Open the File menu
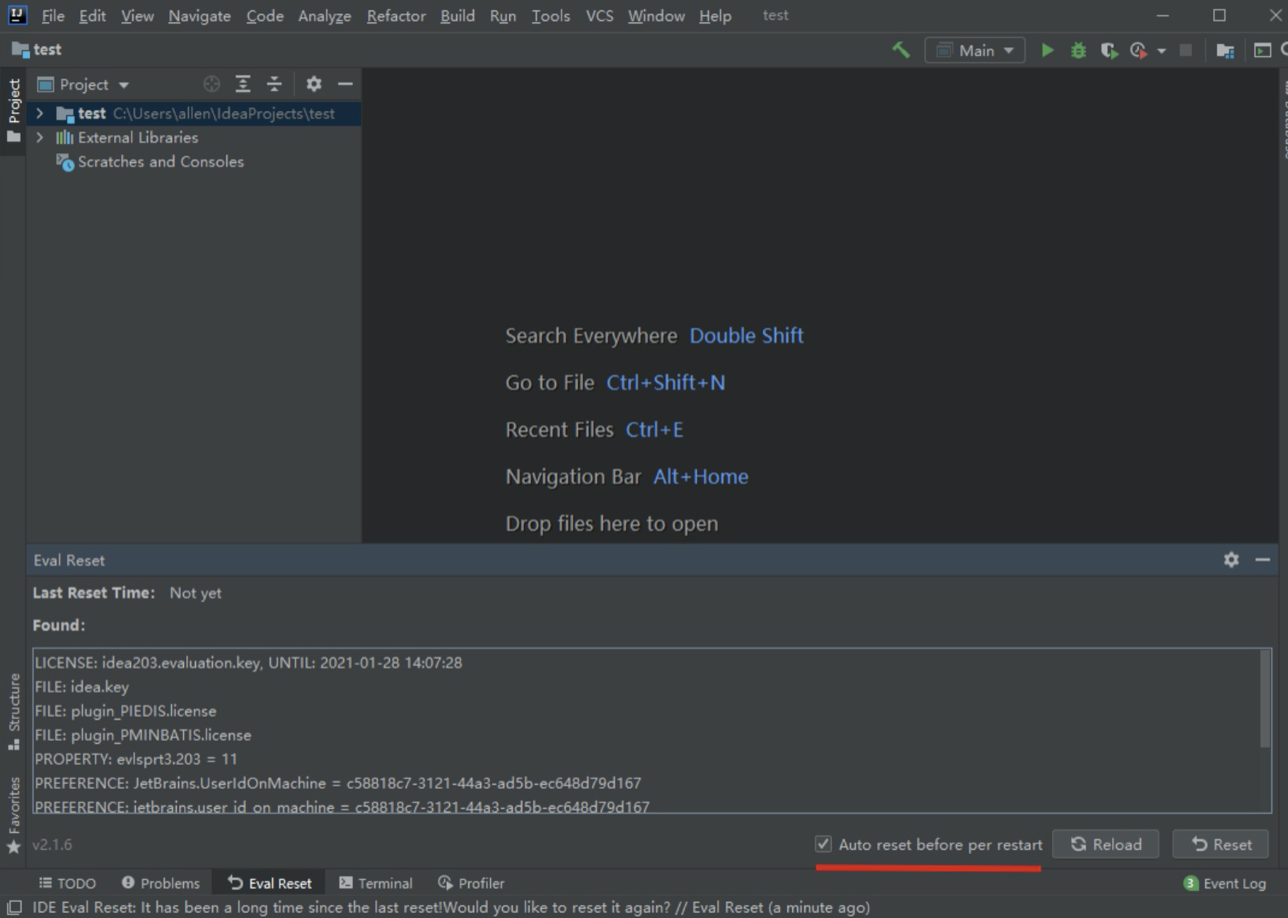1288x918 pixels. (53, 16)
